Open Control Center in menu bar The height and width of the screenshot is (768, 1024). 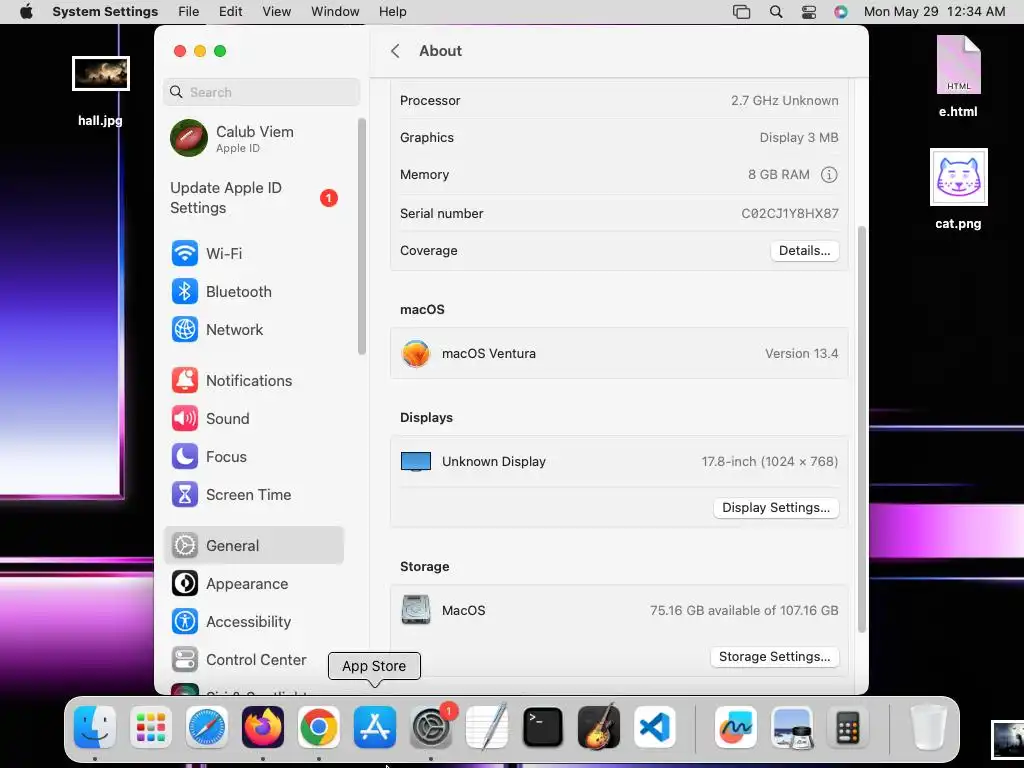[x=808, y=12]
